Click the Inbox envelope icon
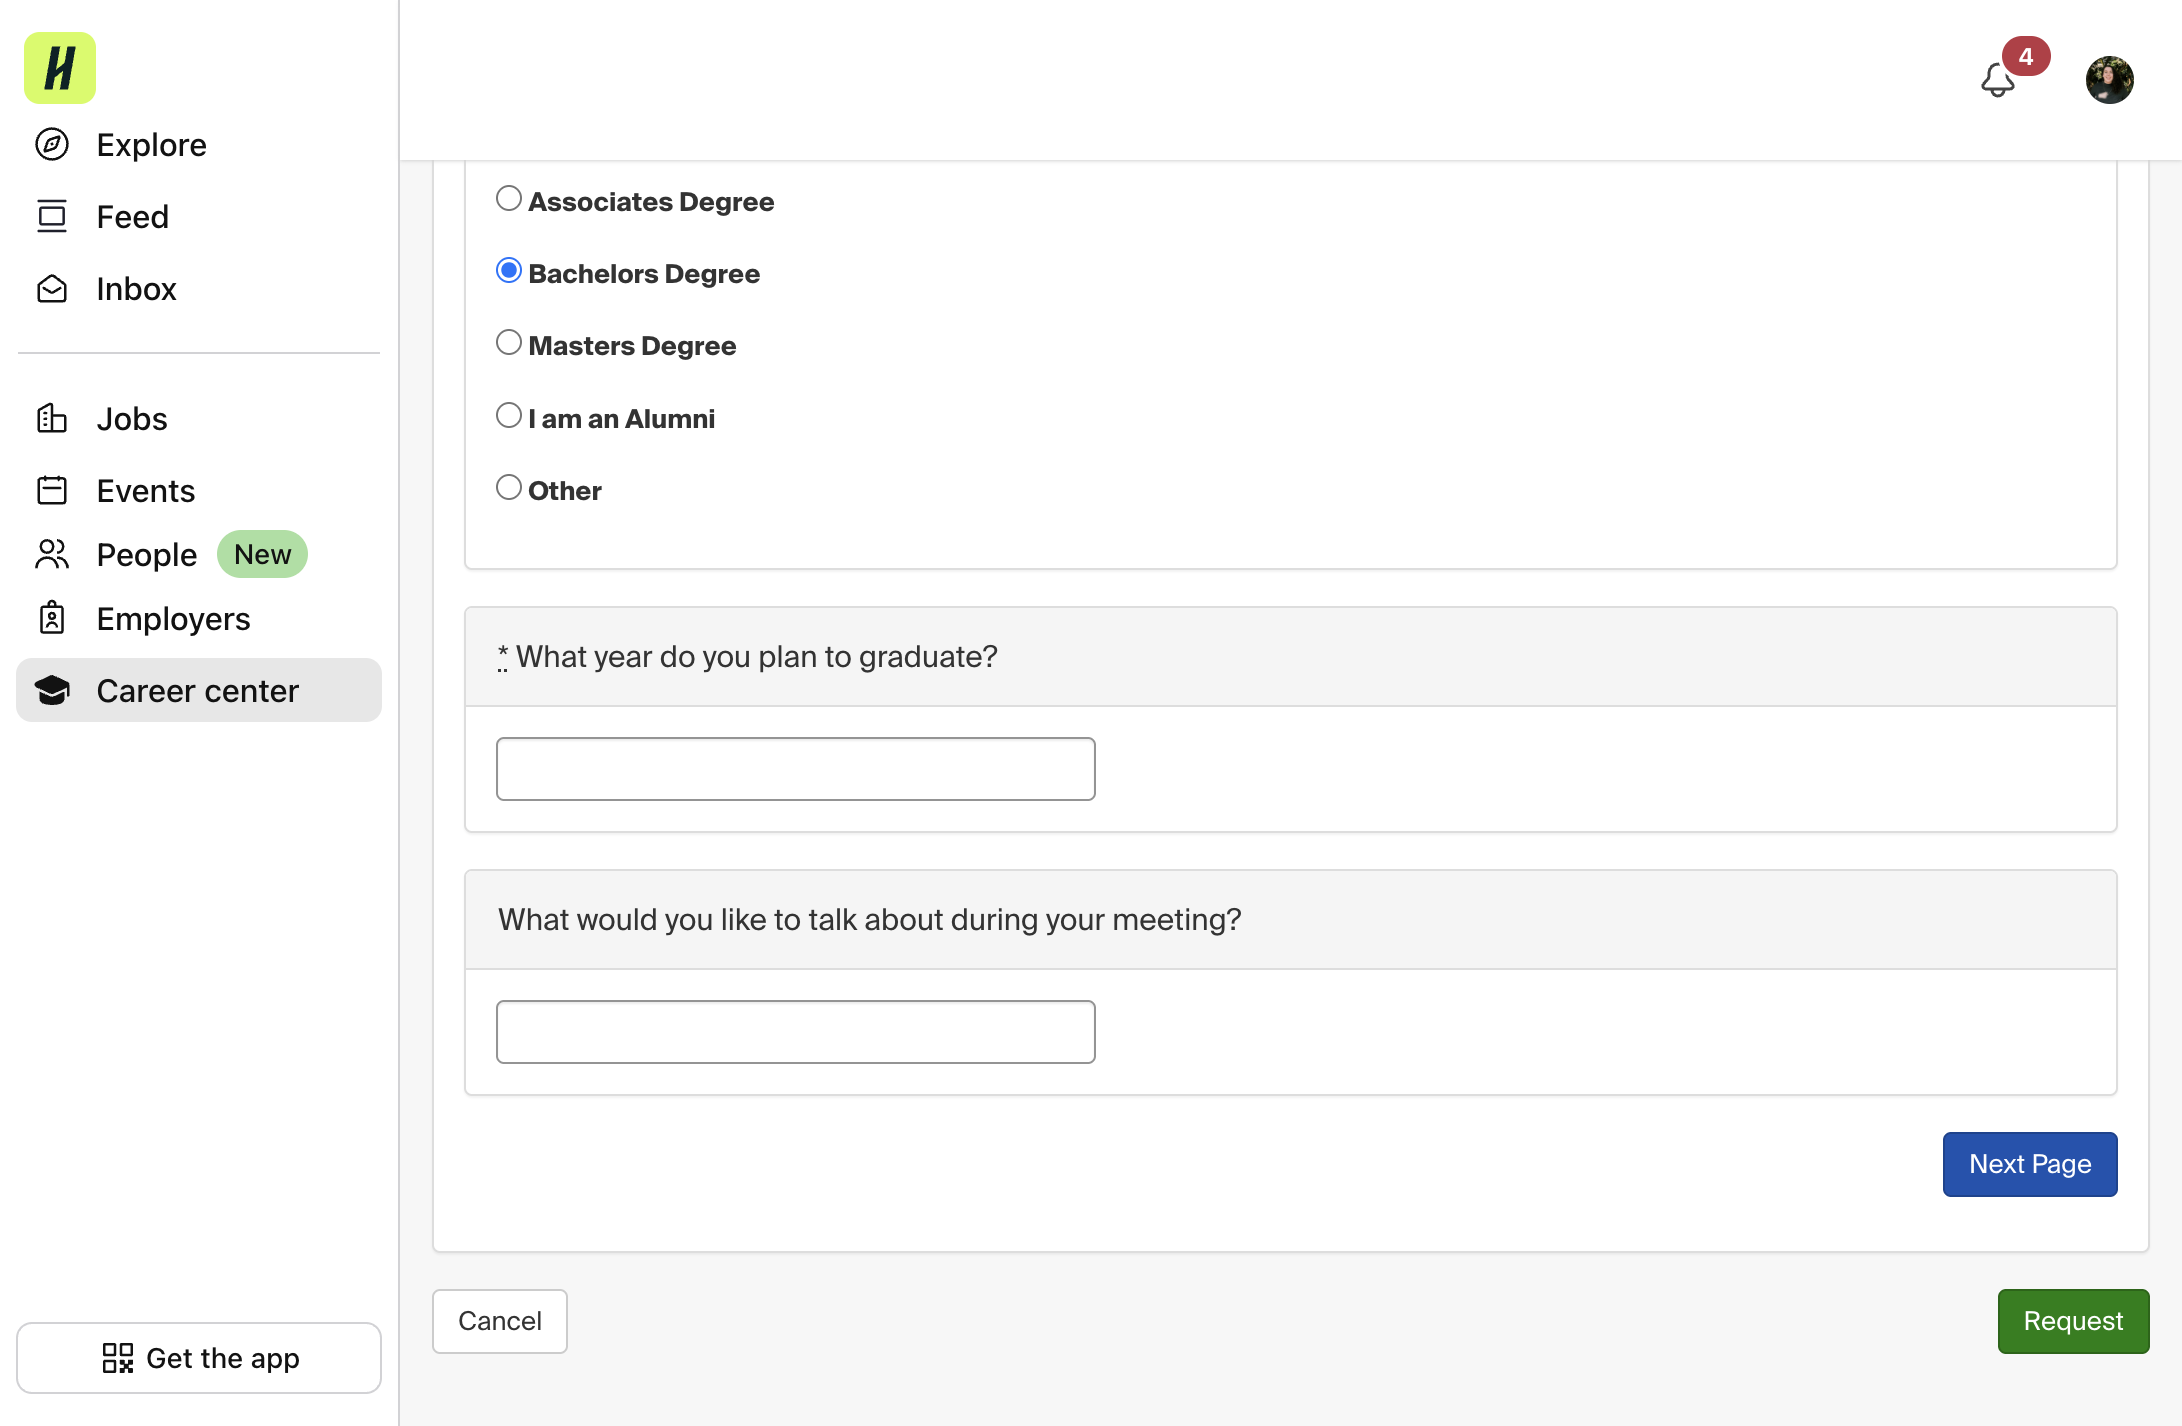 click(x=52, y=289)
